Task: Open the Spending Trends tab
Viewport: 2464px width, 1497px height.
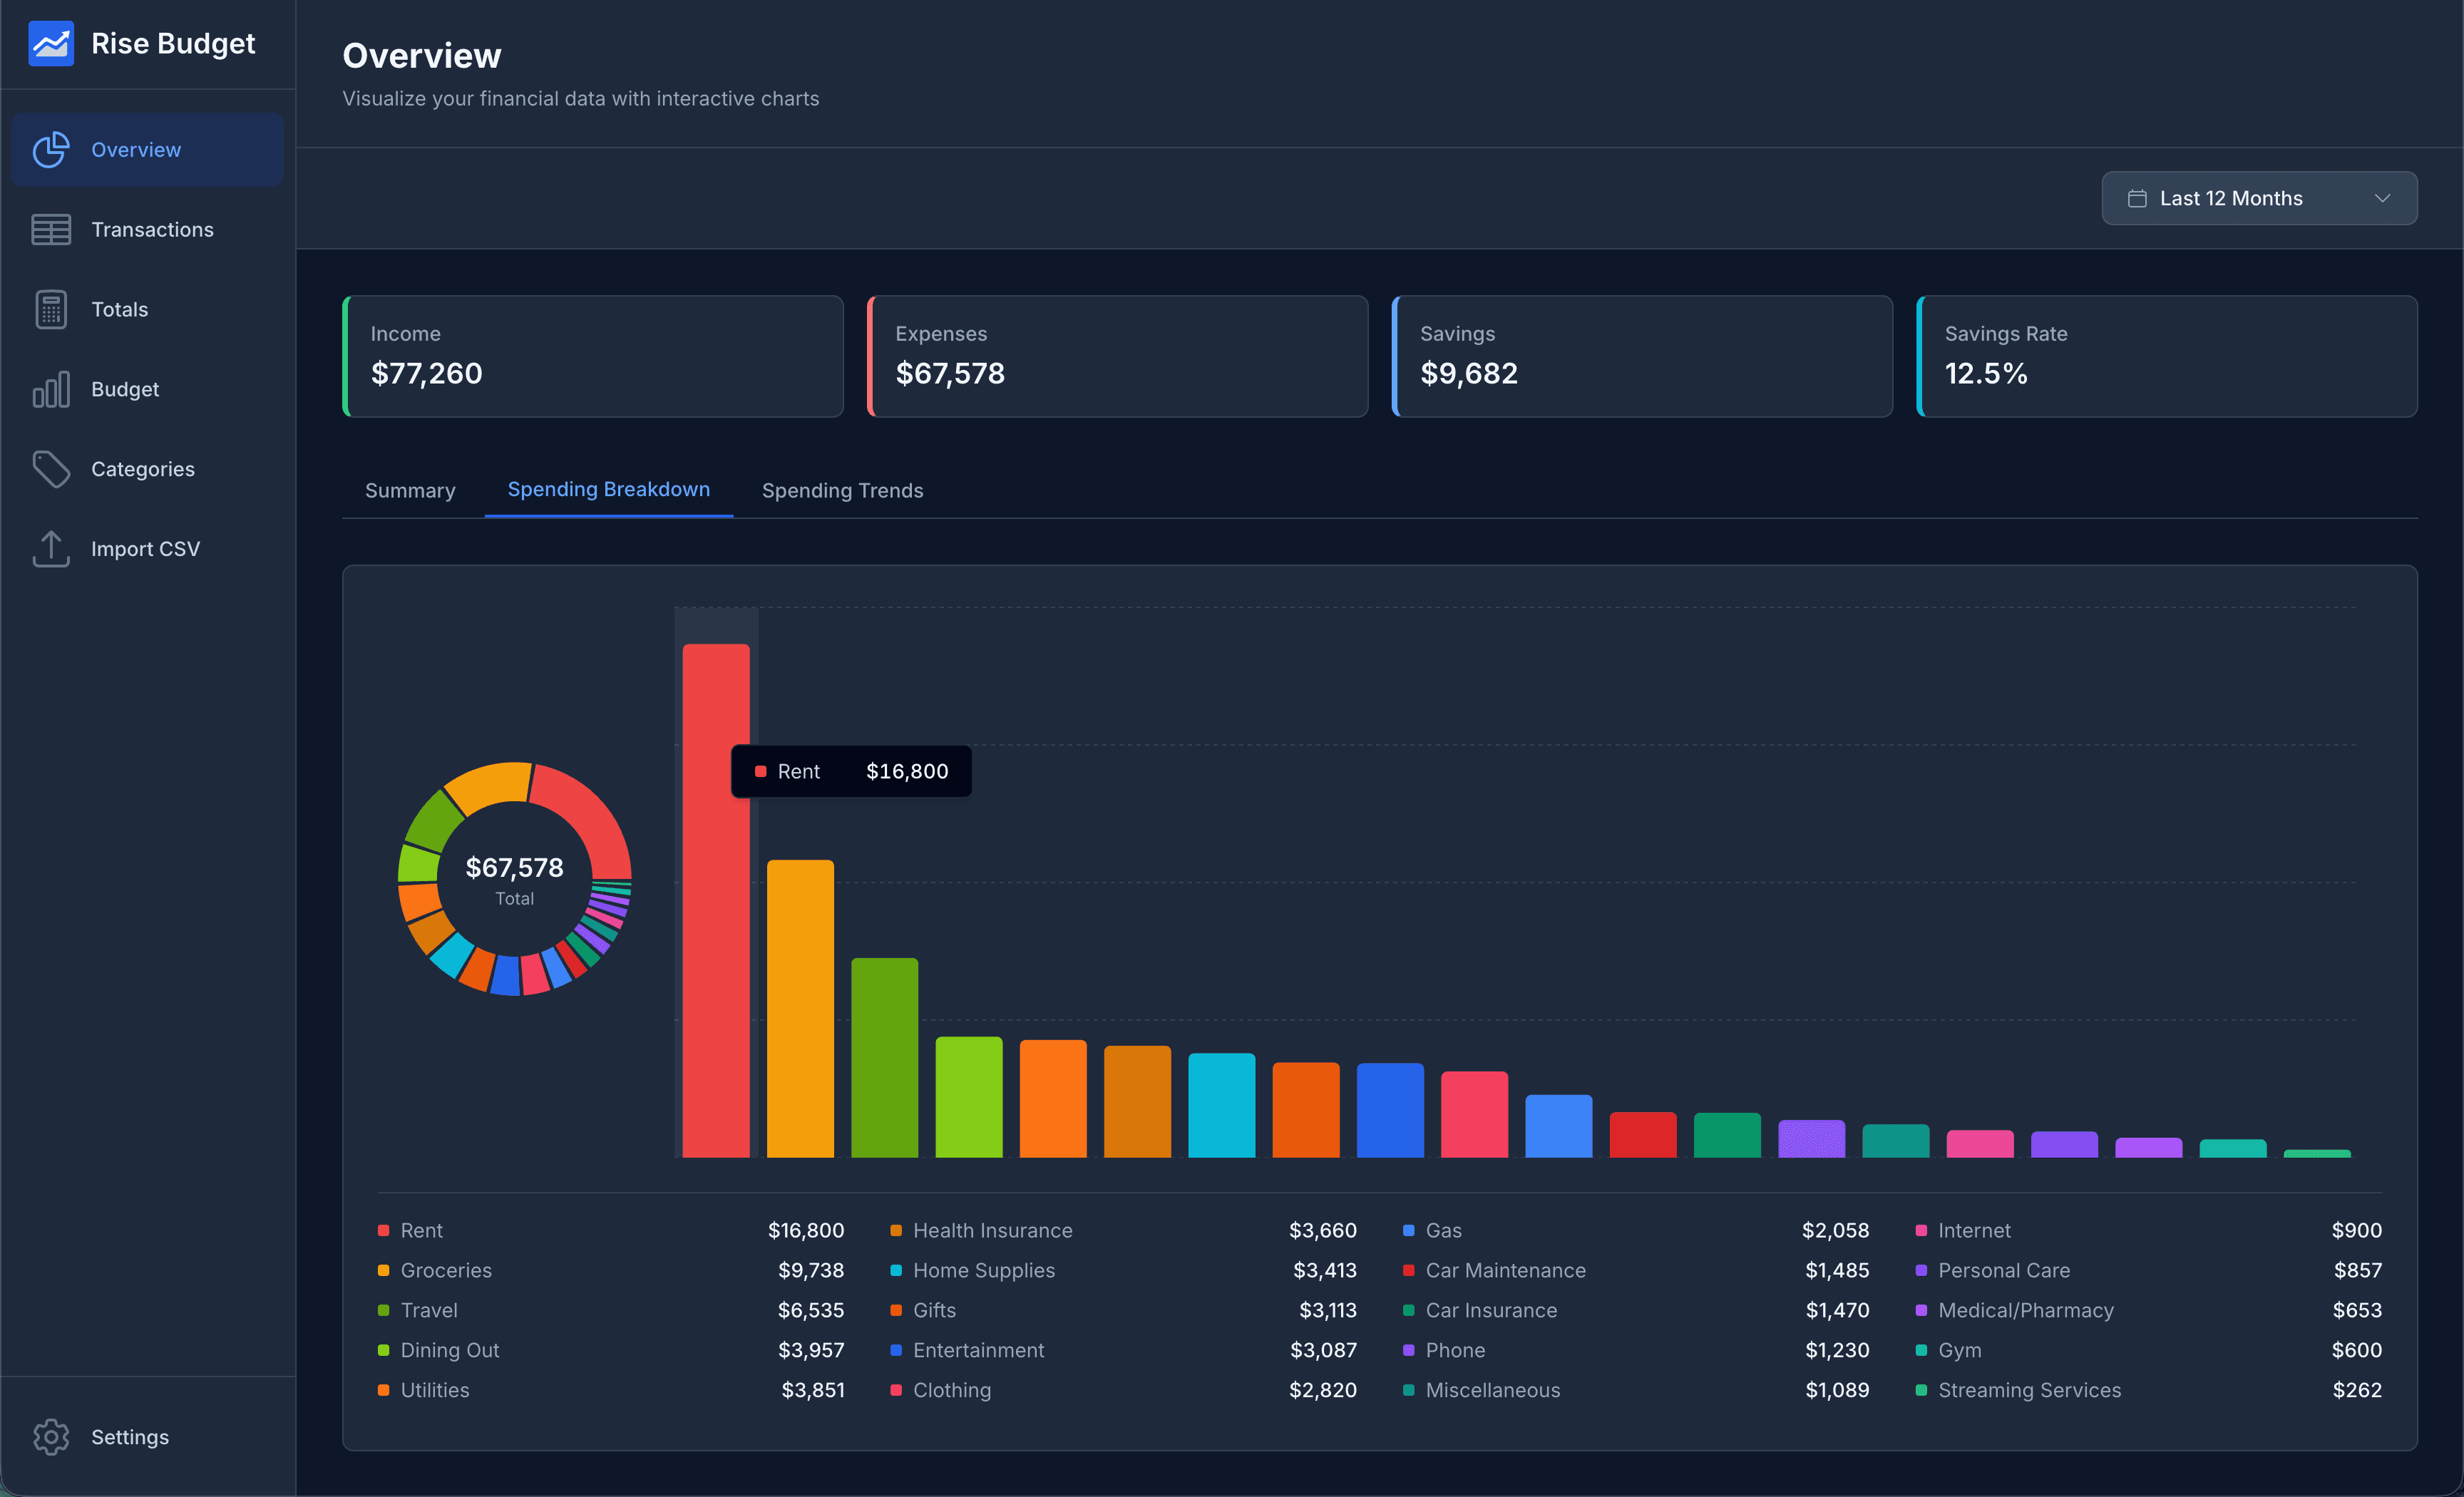Action: coord(842,490)
